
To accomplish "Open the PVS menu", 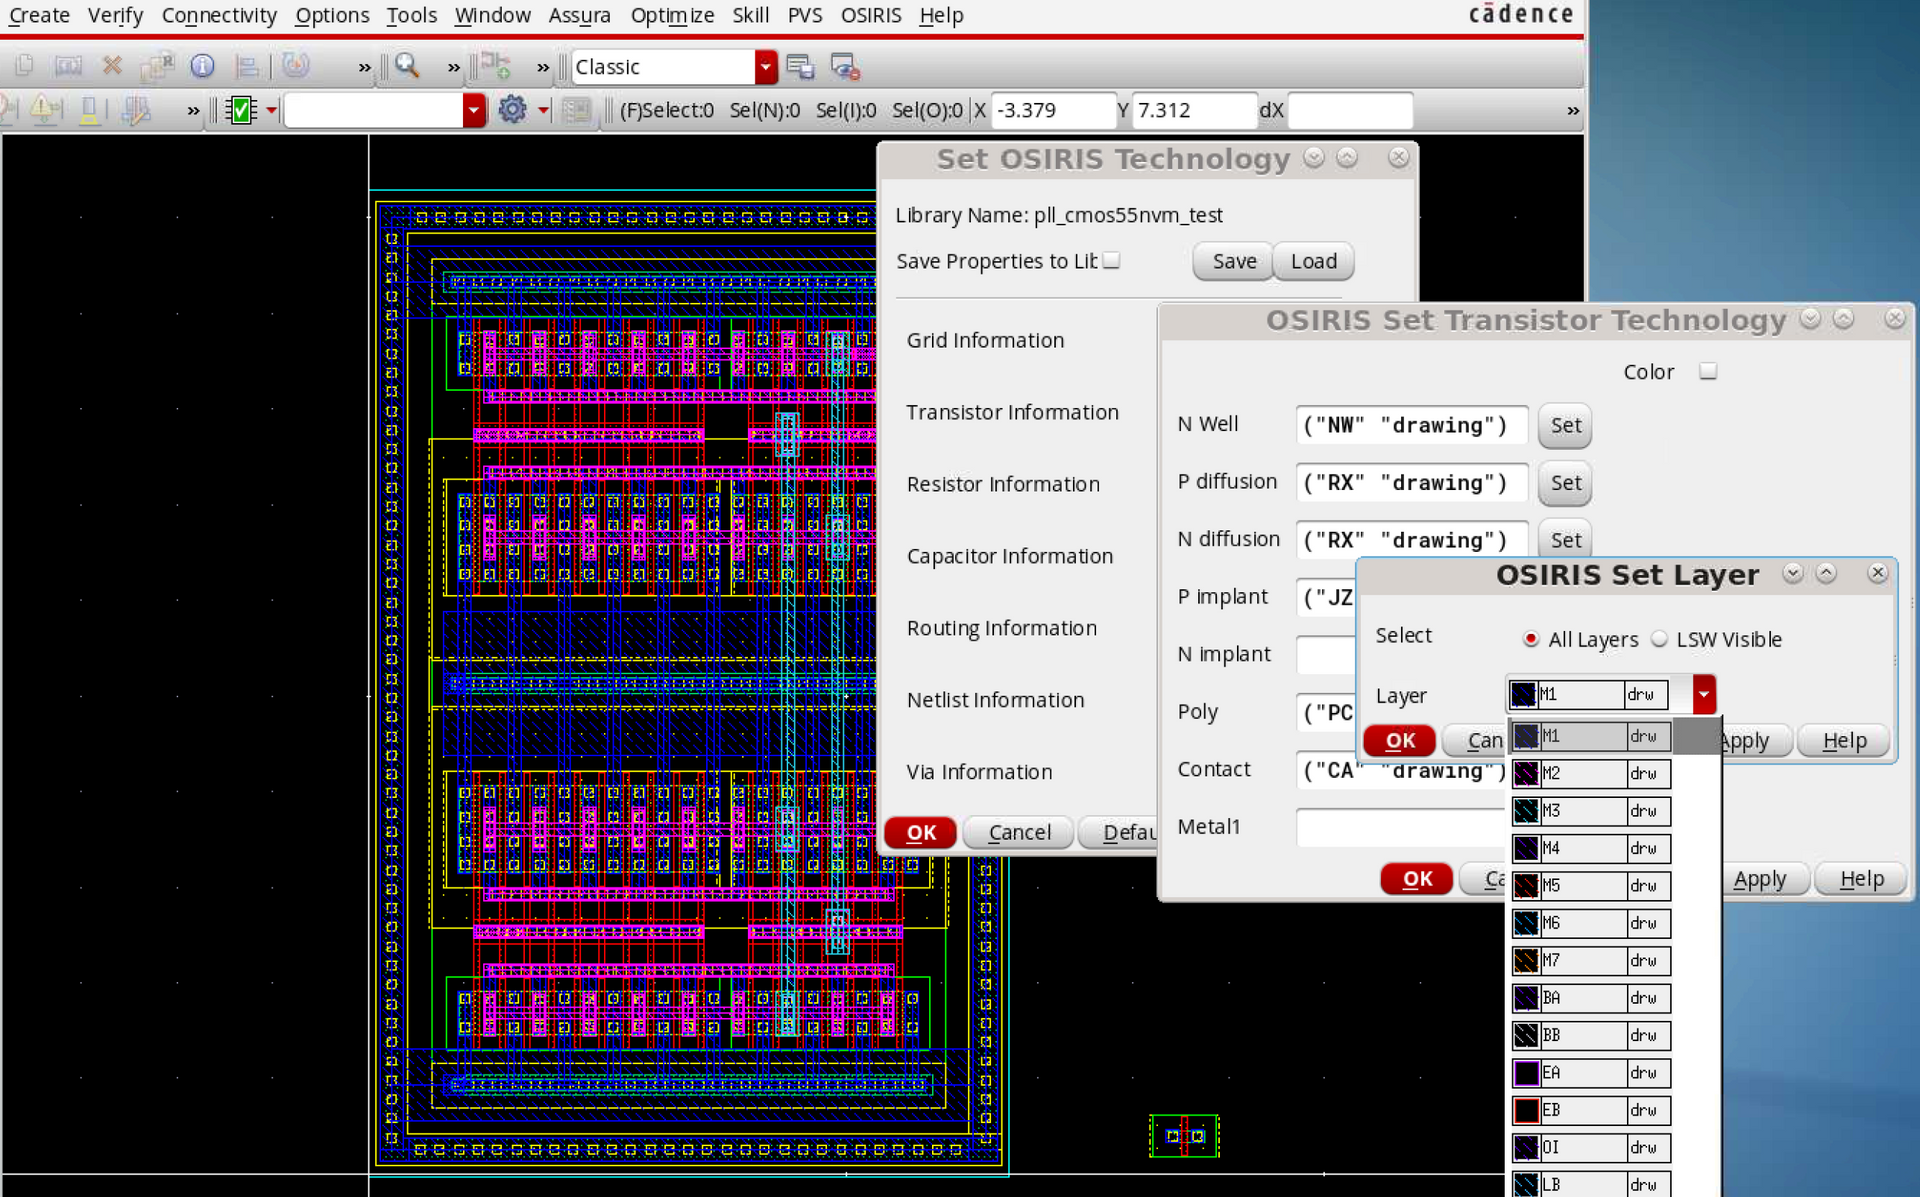I will coord(804,15).
